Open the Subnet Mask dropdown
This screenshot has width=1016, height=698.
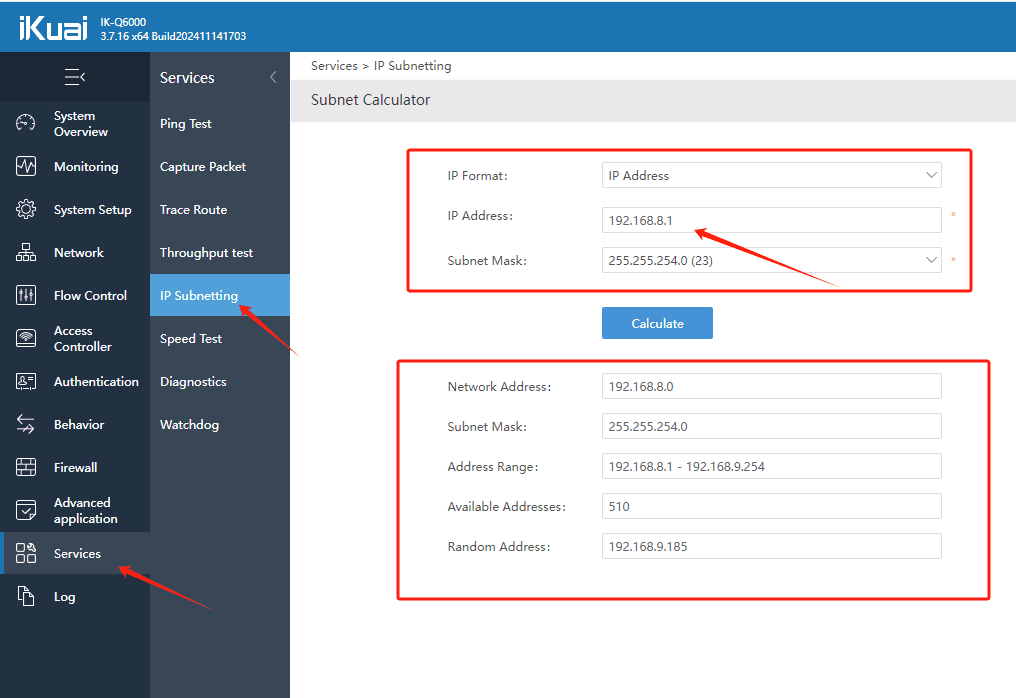(x=771, y=260)
